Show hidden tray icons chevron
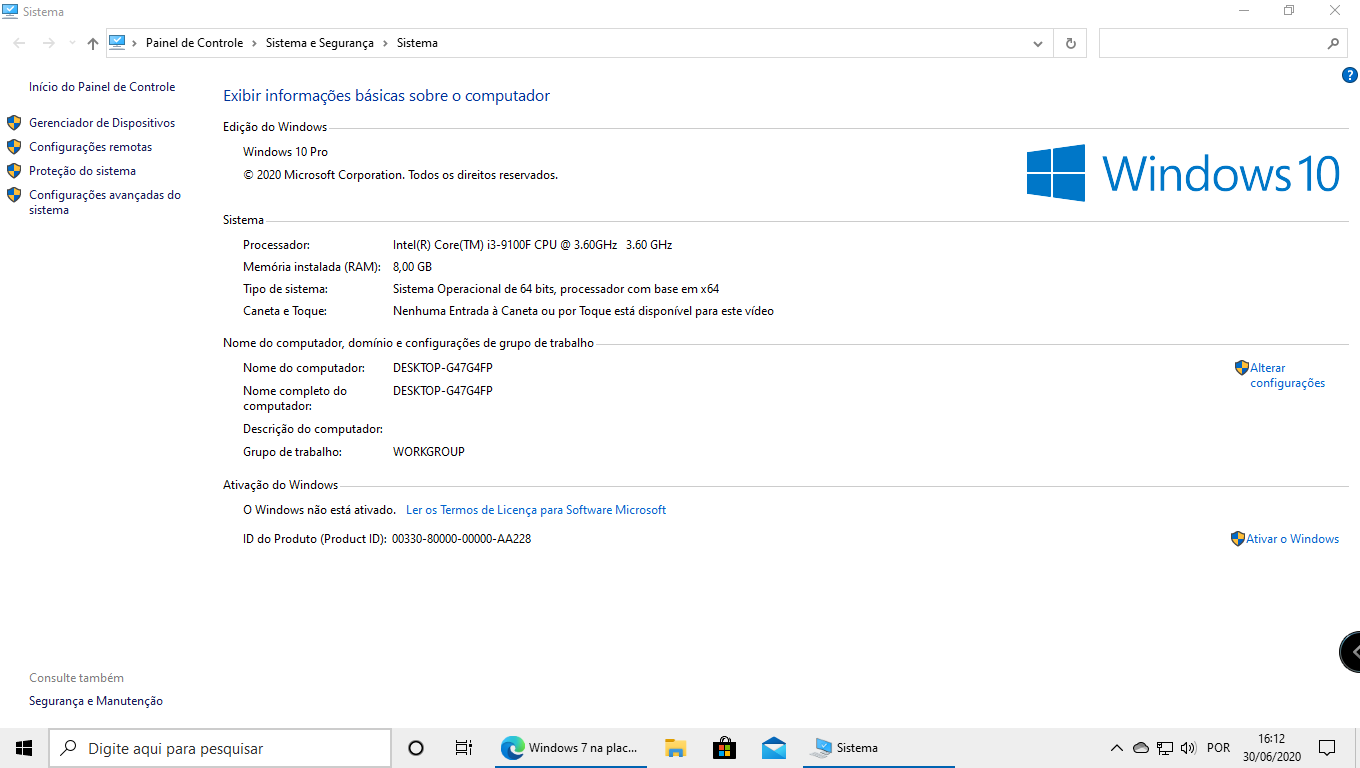Screen dimensions: 1360x768 click(1117, 748)
